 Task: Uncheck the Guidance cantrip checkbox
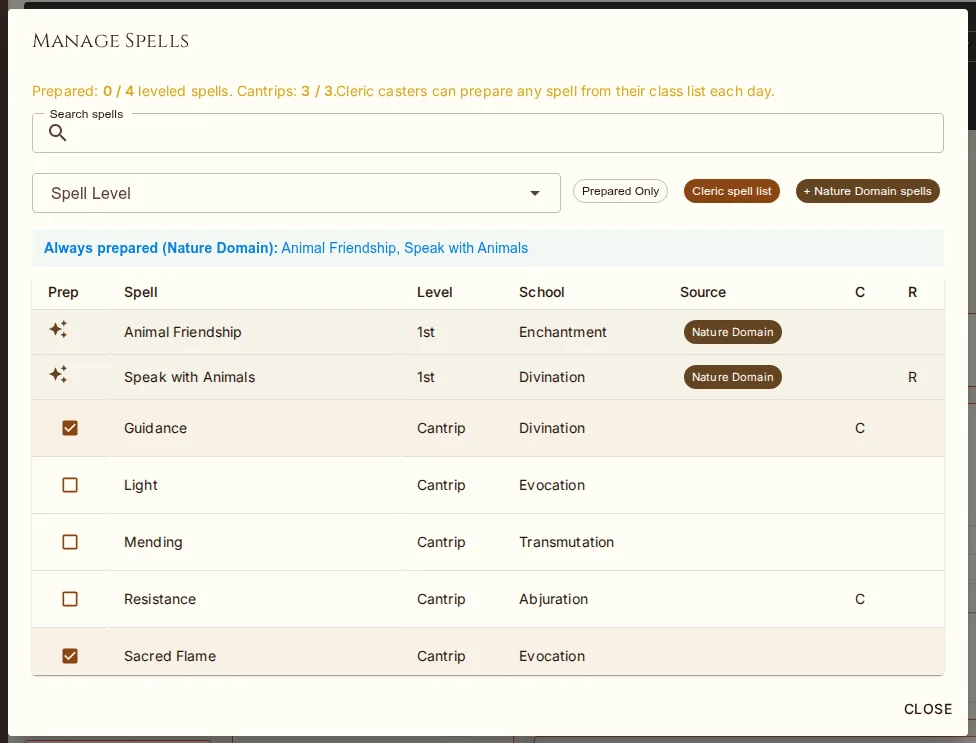coord(70,428)
